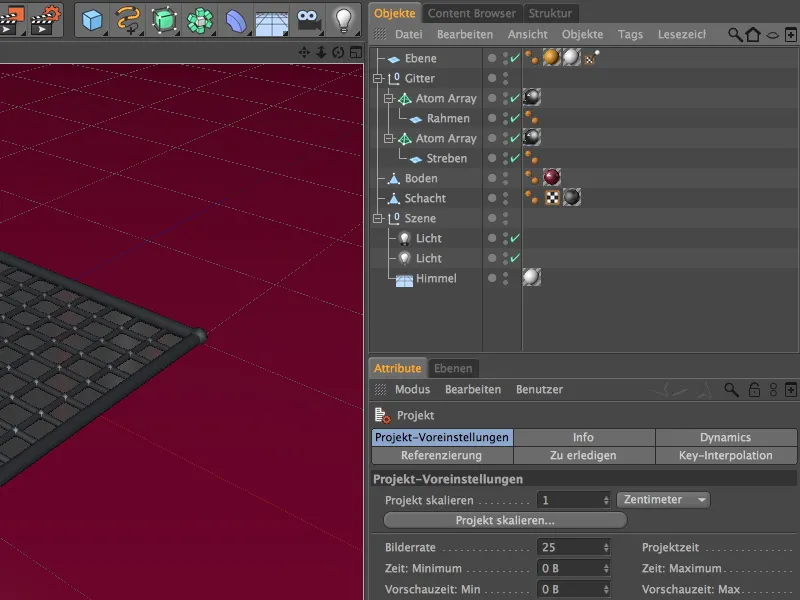The width and height of the screenshot is (800, 600).
Task: Collapse the Atom Array containing Streben
Action: point(389,138)
